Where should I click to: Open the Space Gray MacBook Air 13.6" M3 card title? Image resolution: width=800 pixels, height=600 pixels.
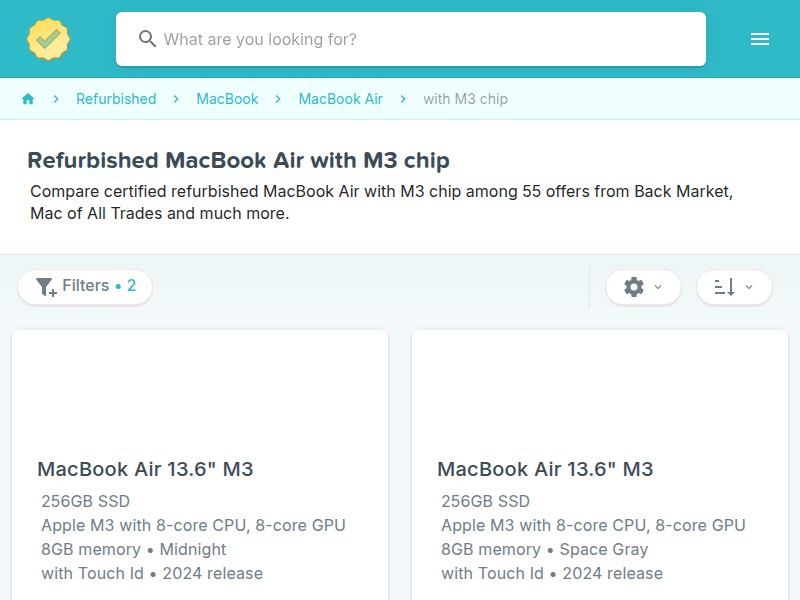pos(545,469)
